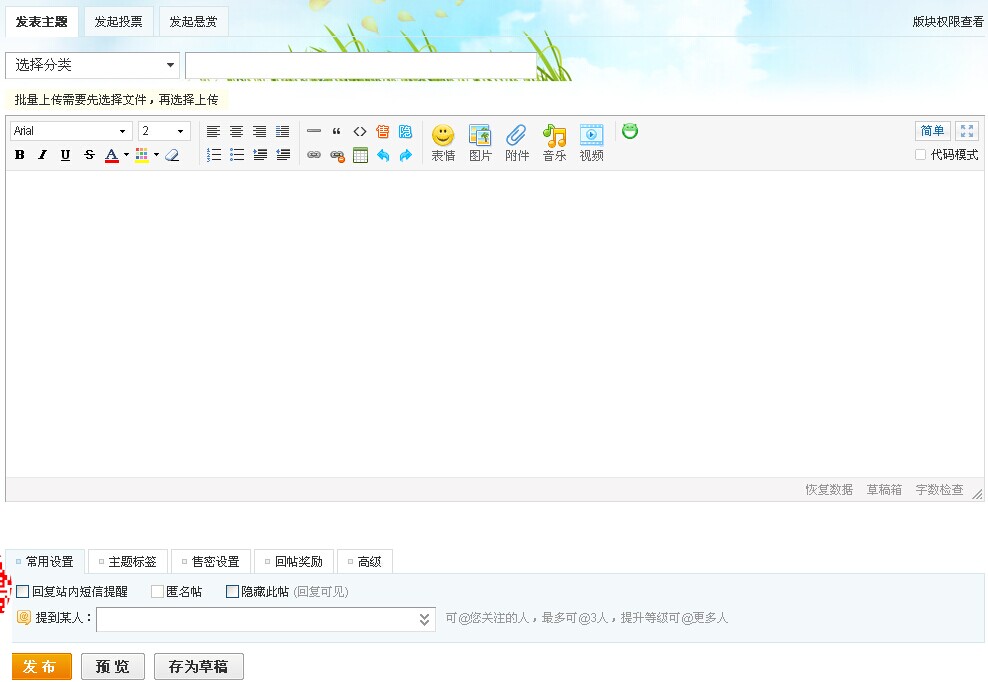
Task: Open the font size dropdown
Action: pyautogui.click(x=164, y=131)
